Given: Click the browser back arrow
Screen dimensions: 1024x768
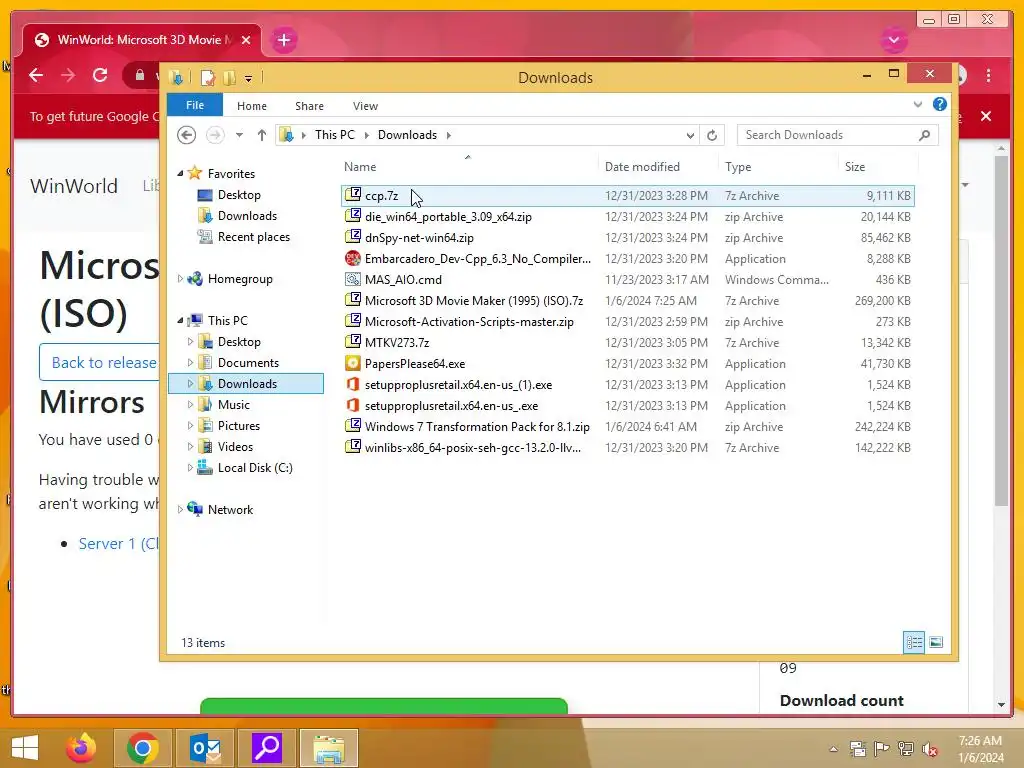Looking at the screenshot, I should 36,75.
